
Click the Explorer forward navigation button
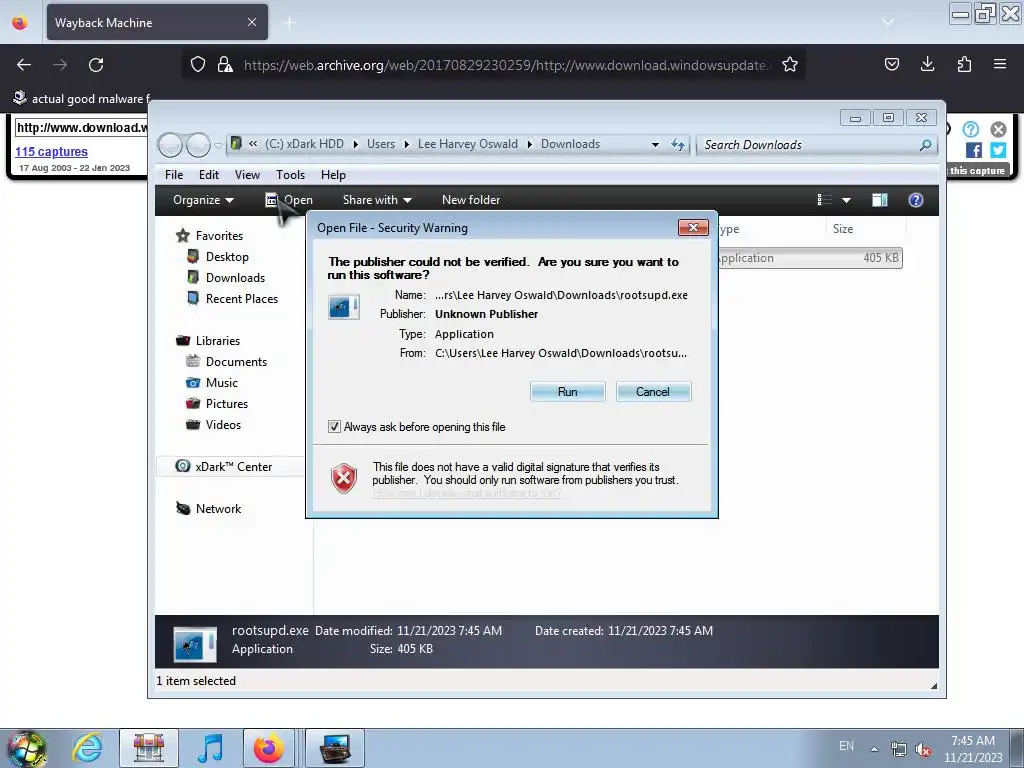pos(198,145)
